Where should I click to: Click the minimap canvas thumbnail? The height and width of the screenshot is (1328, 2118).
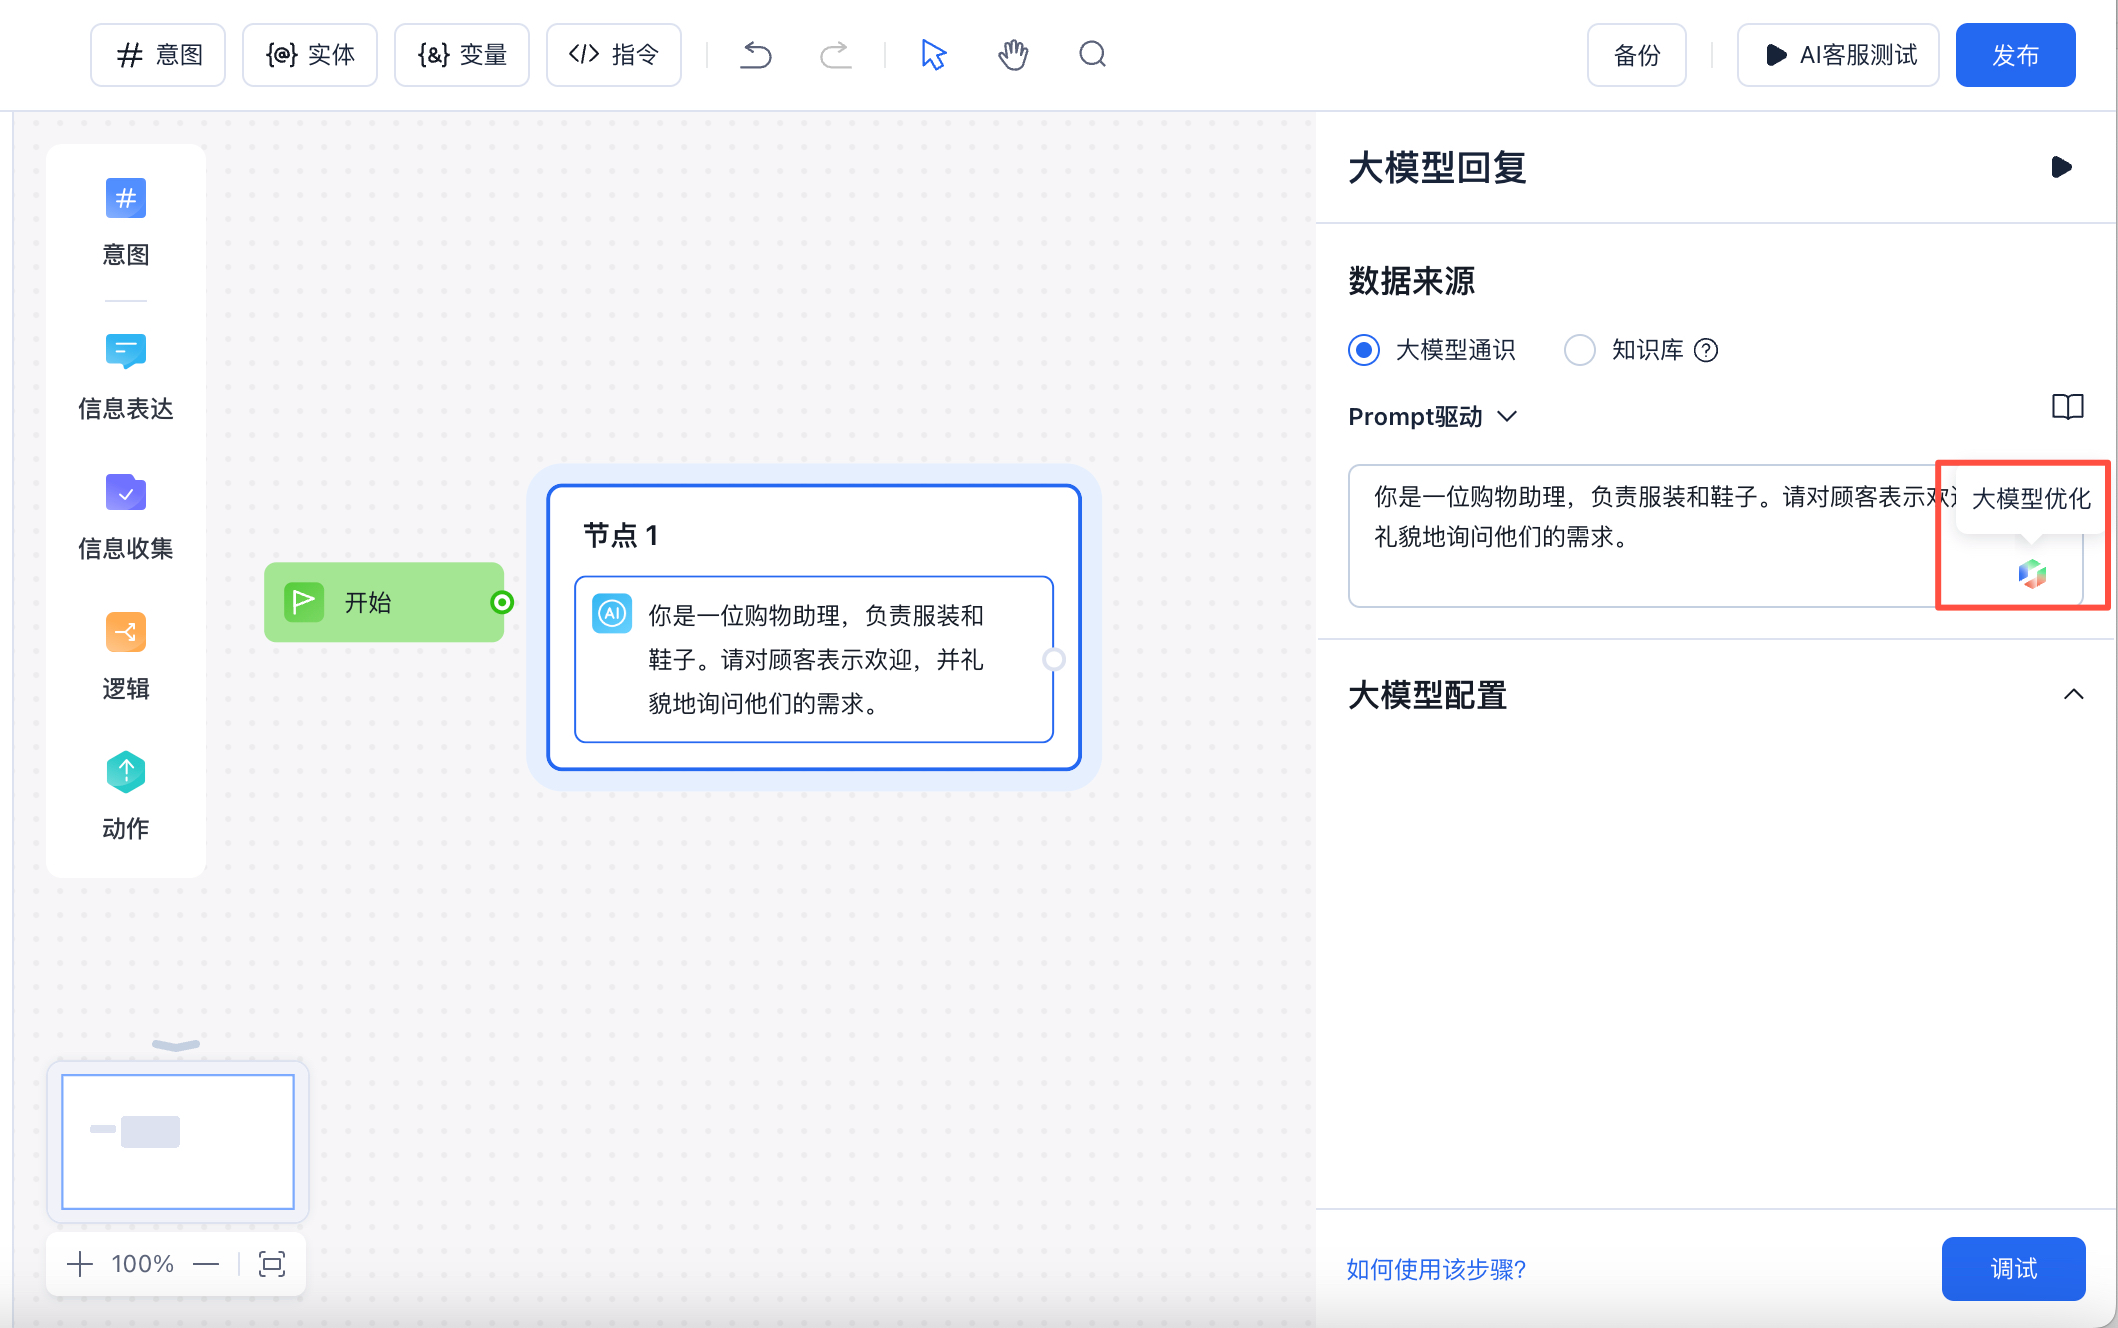(x=178, y=1142)
